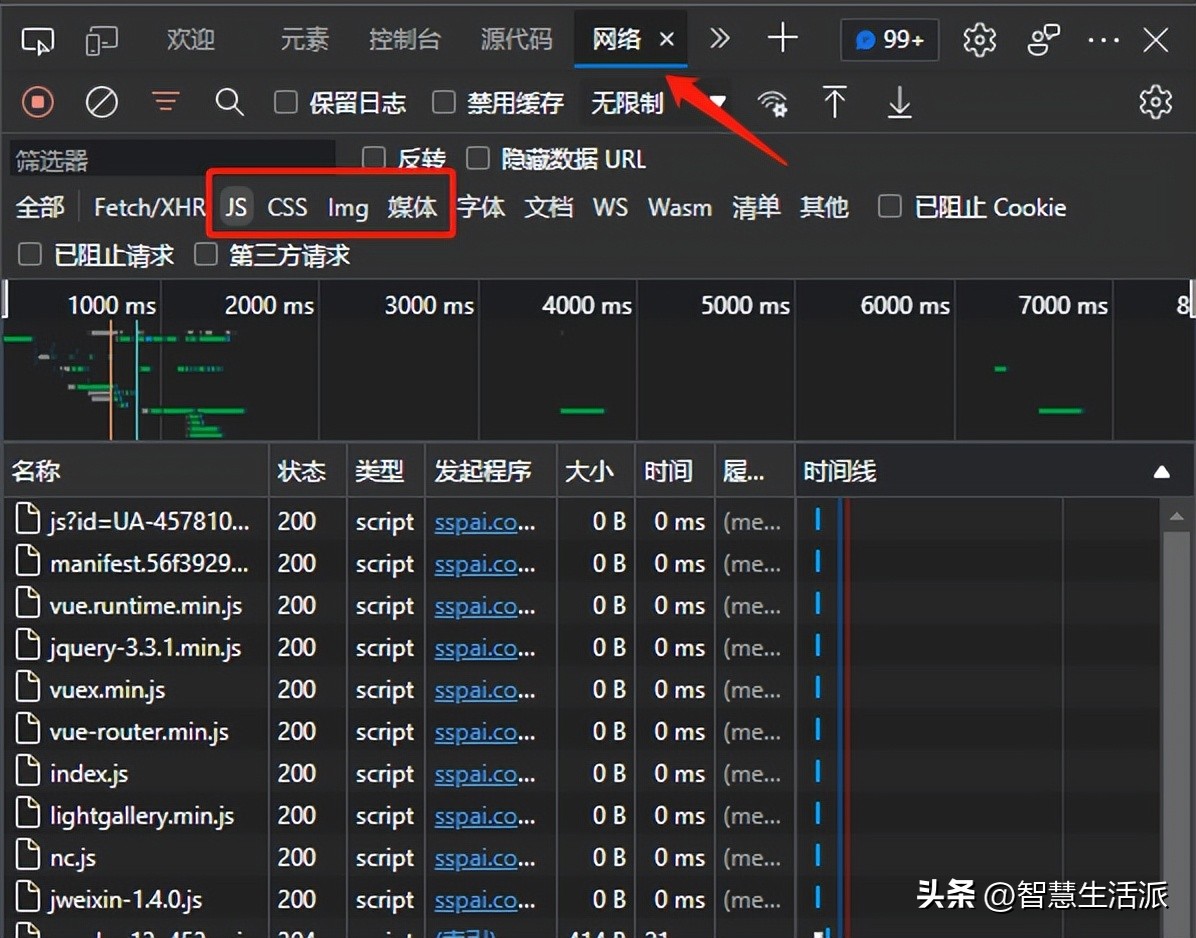Image resolution: width=1196 pixels, height=938 pixels.
Task: Open network conditions settings
Action: point(774,102)
